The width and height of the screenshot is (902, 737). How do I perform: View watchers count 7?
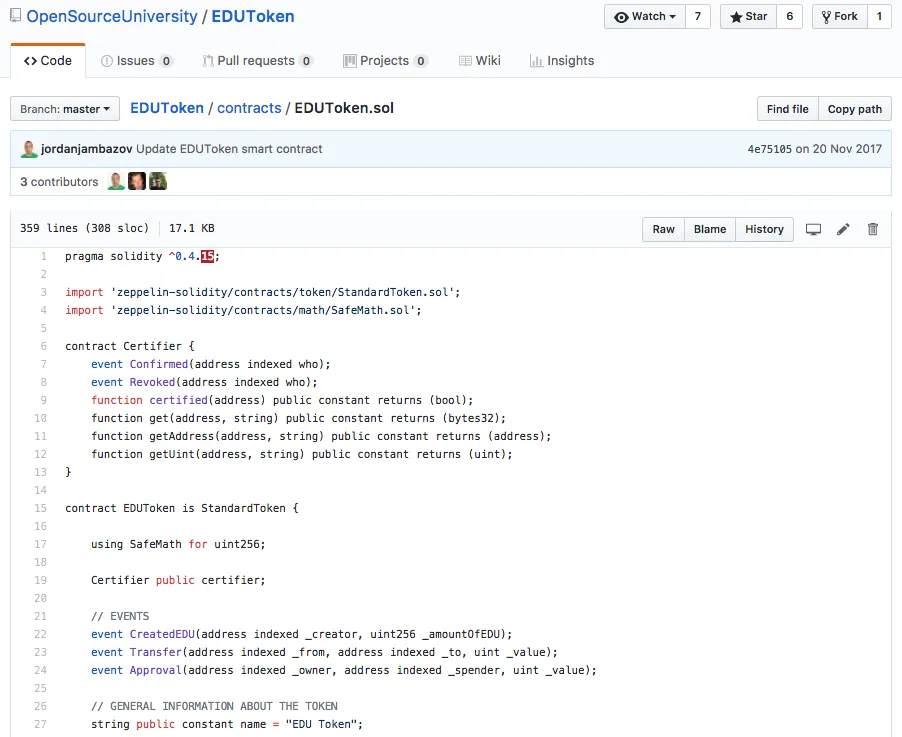[x=698, y=17]
